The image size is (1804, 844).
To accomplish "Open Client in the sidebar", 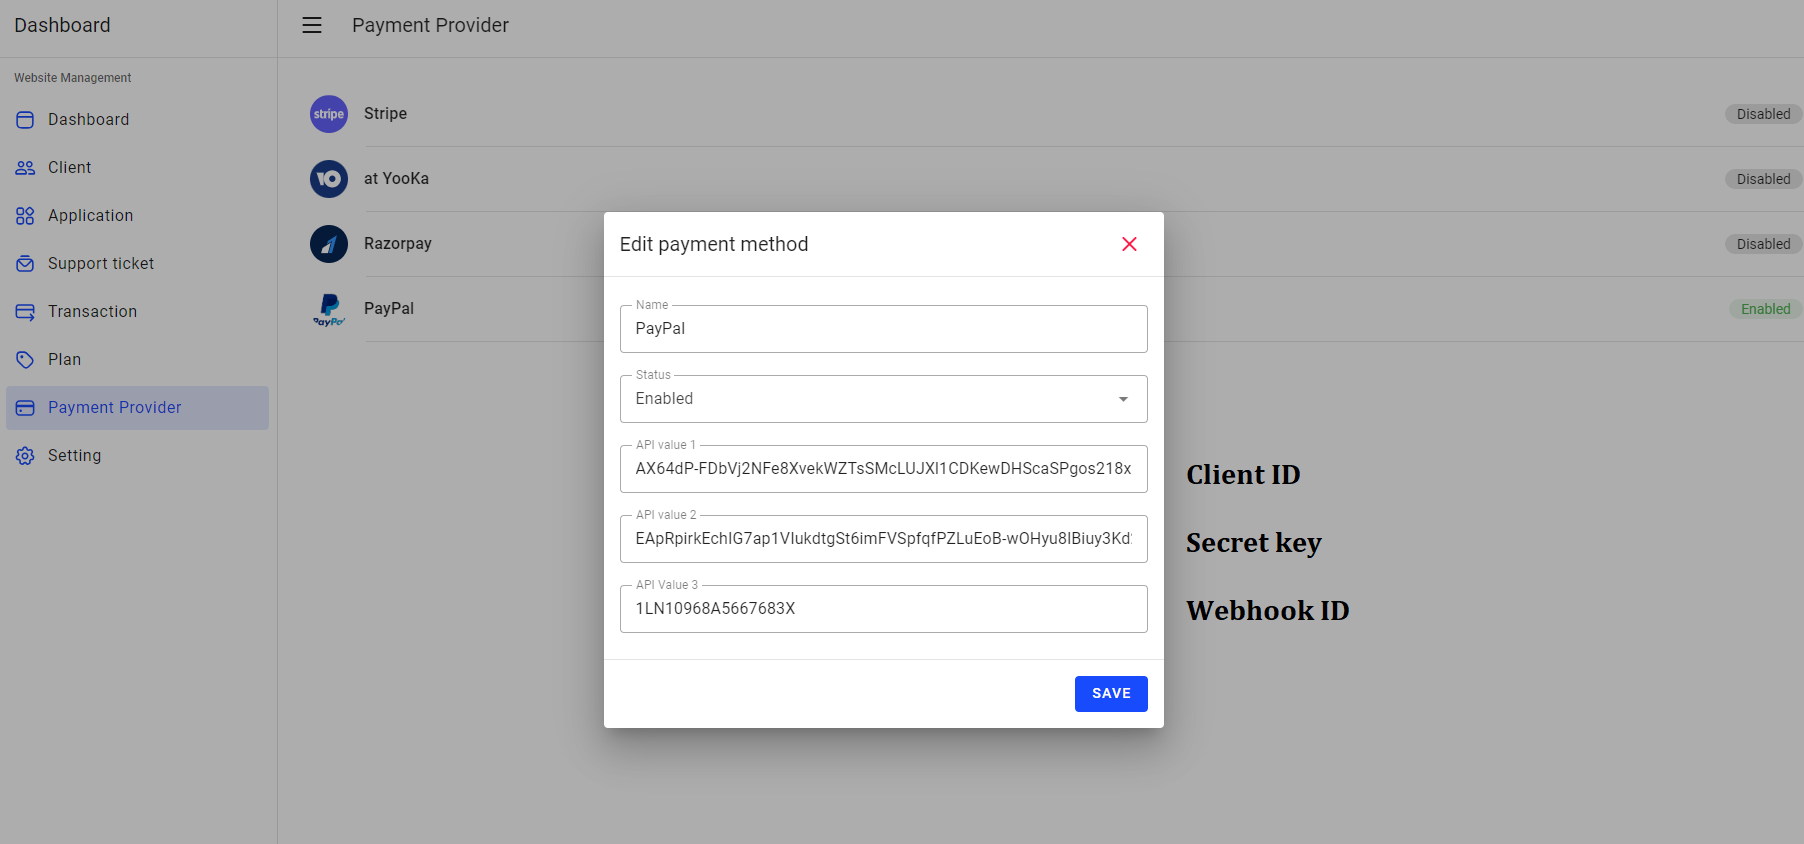I will (x=70, y=168).
